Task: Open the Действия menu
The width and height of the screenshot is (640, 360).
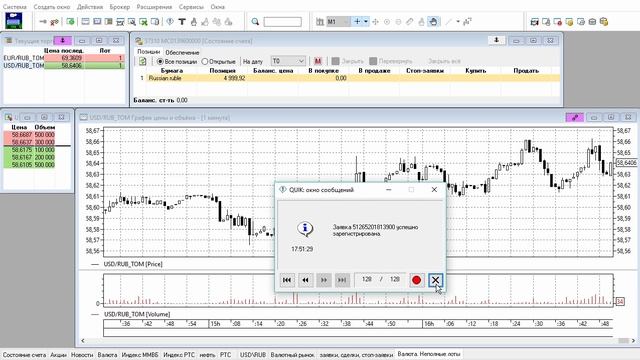Action: (90, 7)
